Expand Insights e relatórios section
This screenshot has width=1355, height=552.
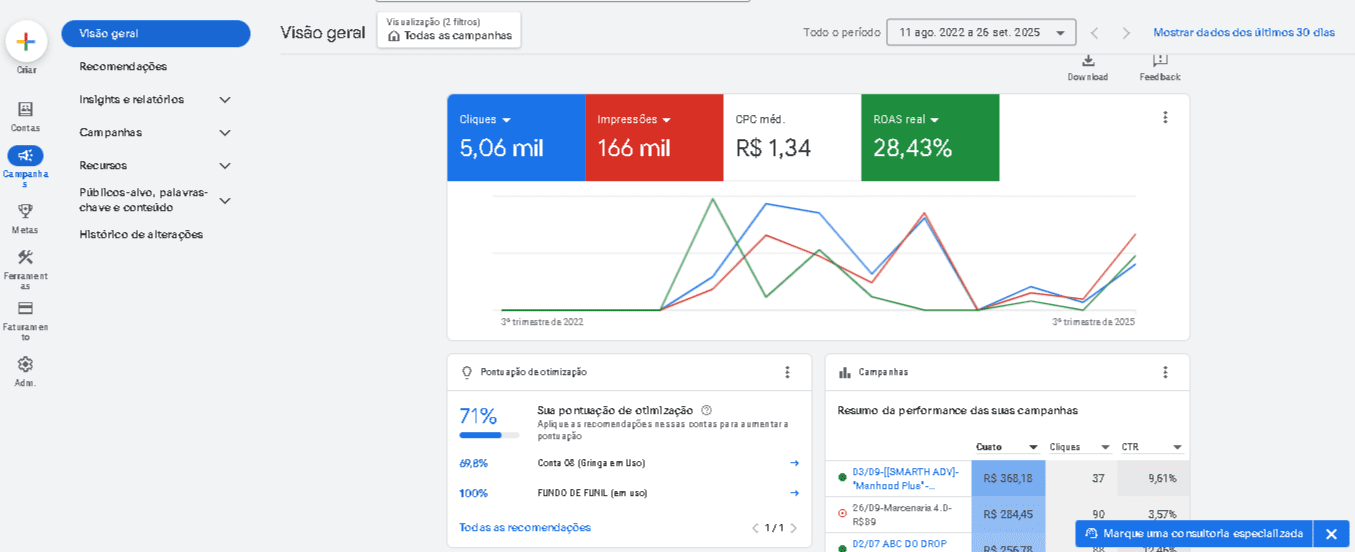(225, 100)
